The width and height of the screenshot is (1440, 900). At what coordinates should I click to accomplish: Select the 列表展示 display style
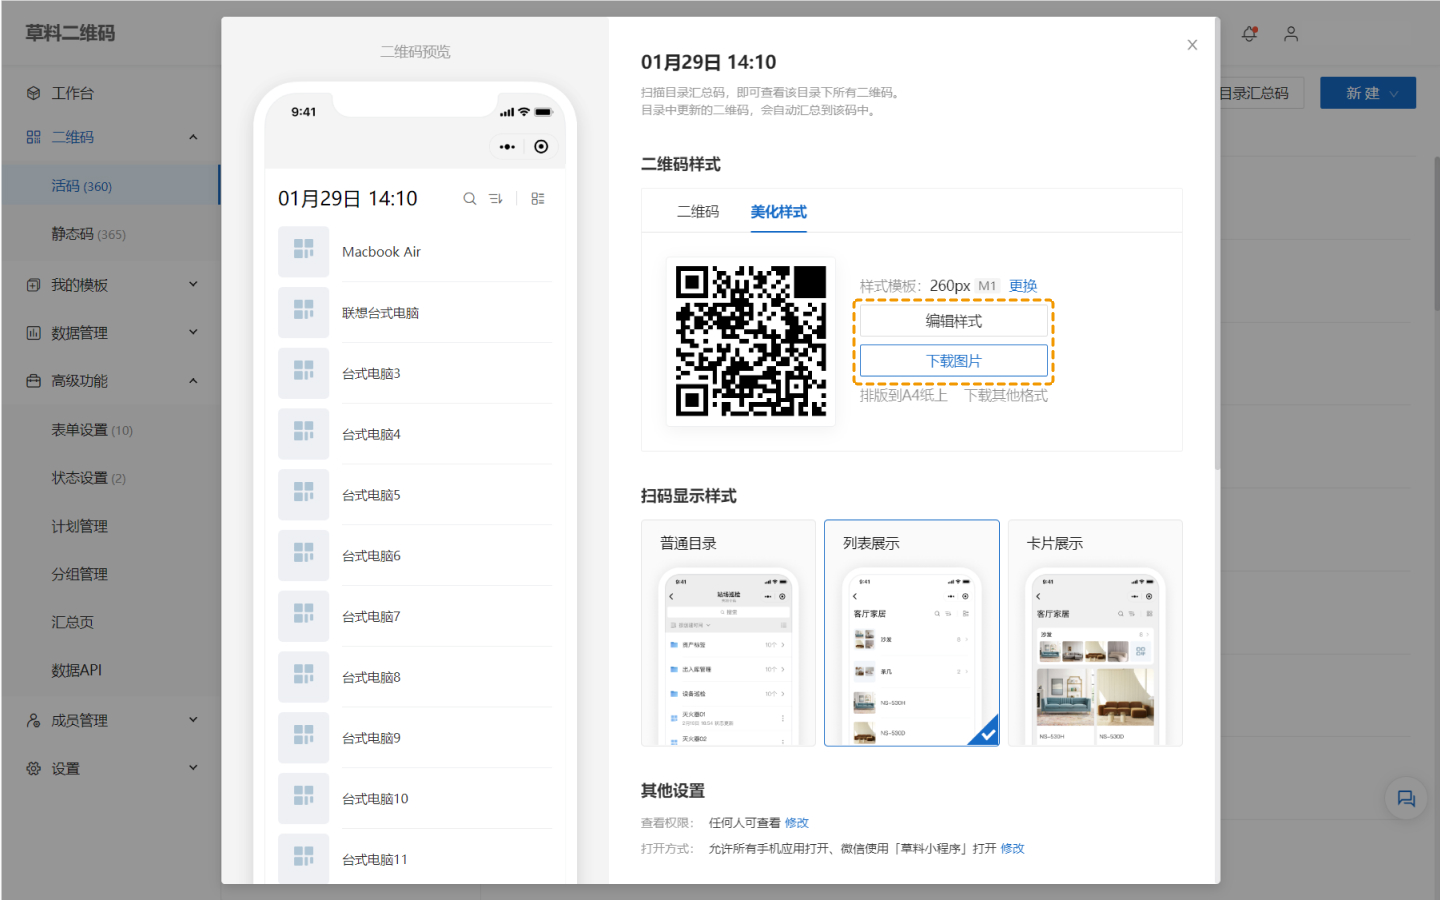[912, 633]
